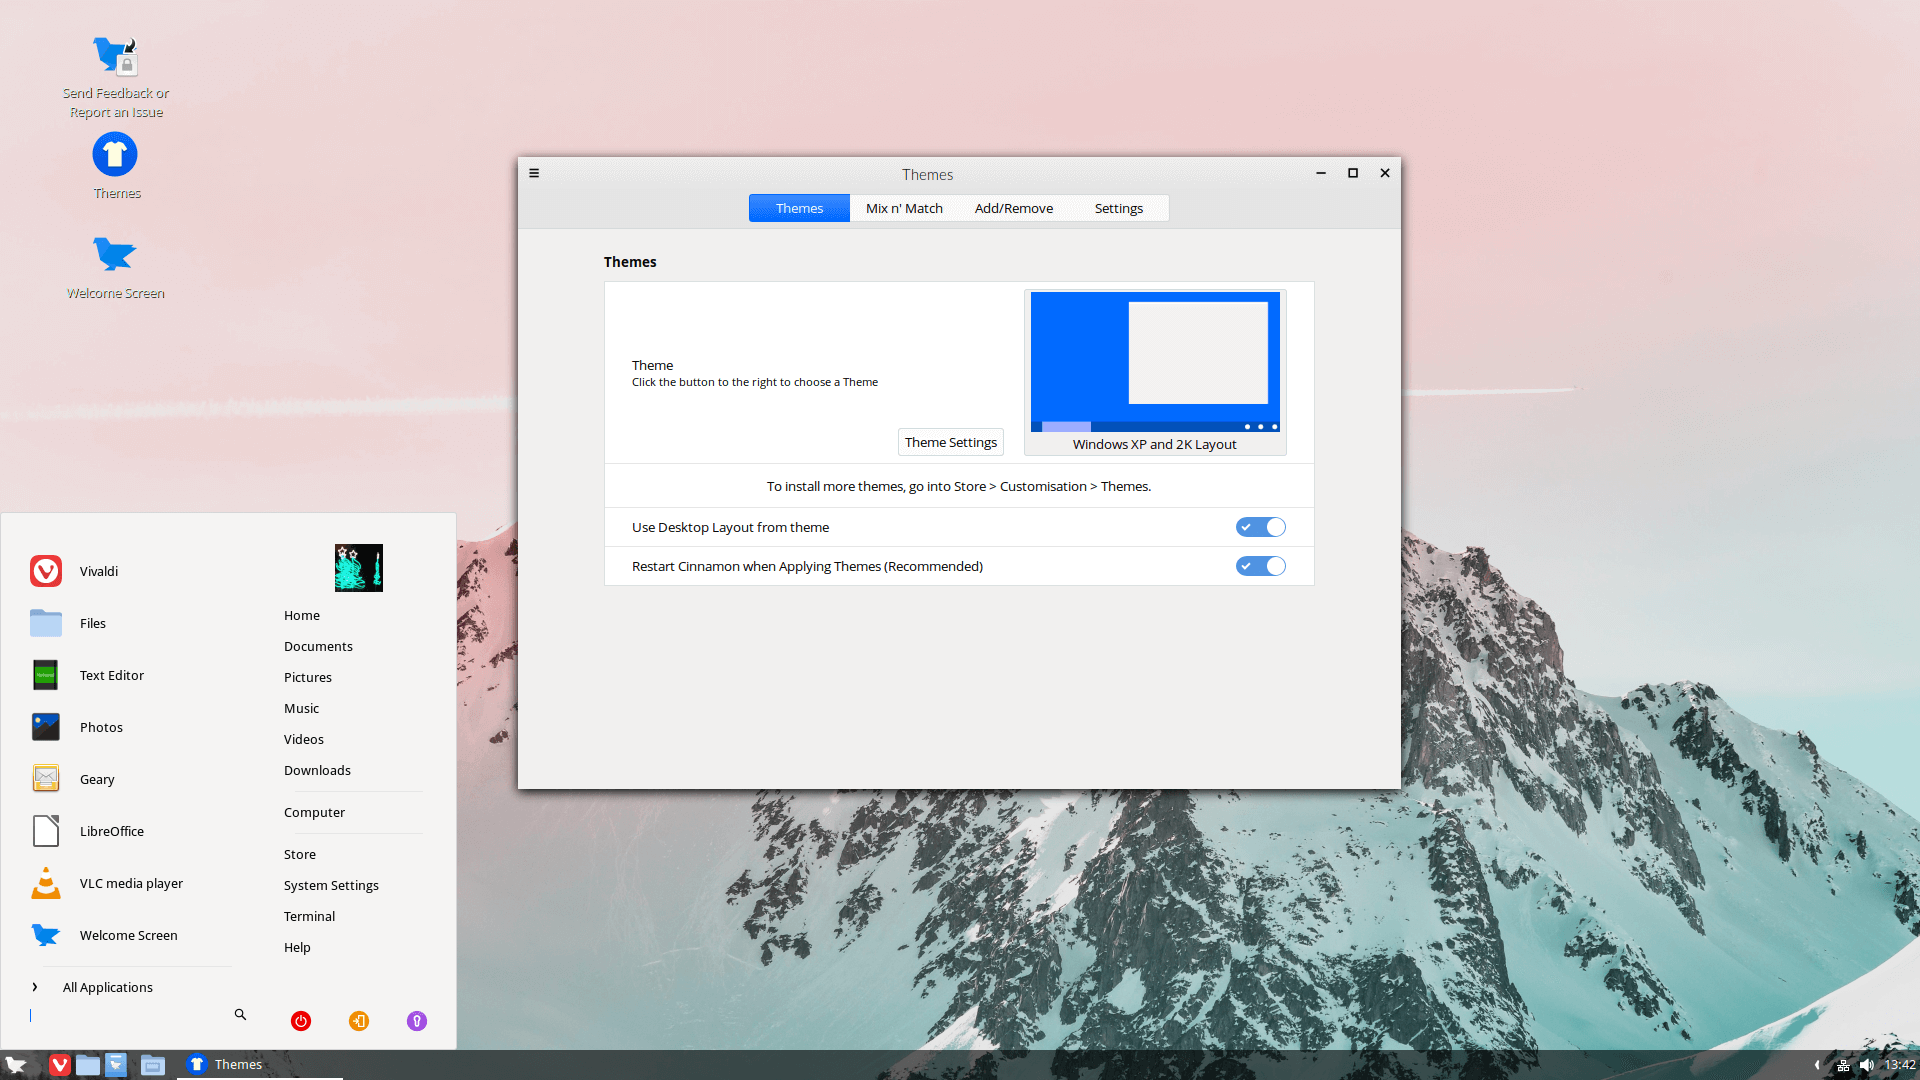
Task: Click the Theme Settings button
Action: [x=950, y=442]
